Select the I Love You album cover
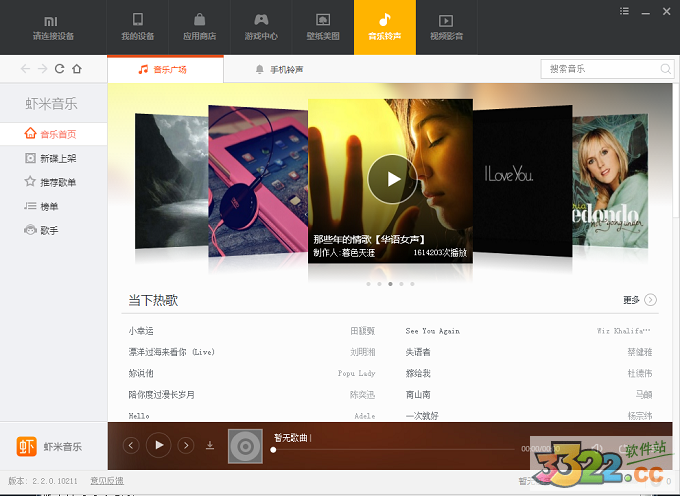The width and height of the screenshot is (680, 496). pos(523,180)
